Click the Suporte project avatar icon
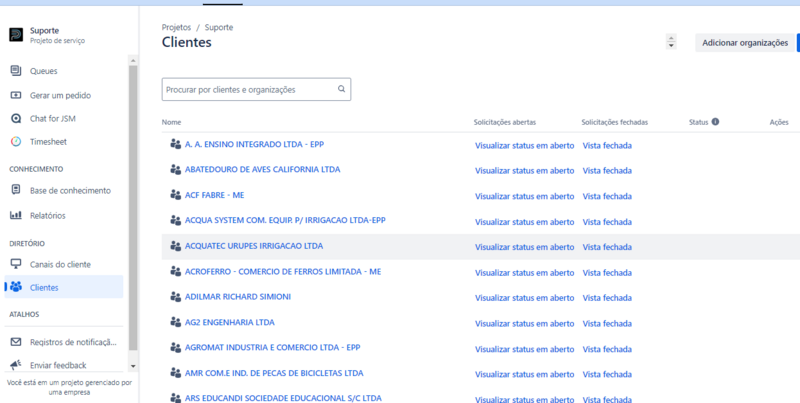Viewport: 800px width, 403px height. click(16, 35)
